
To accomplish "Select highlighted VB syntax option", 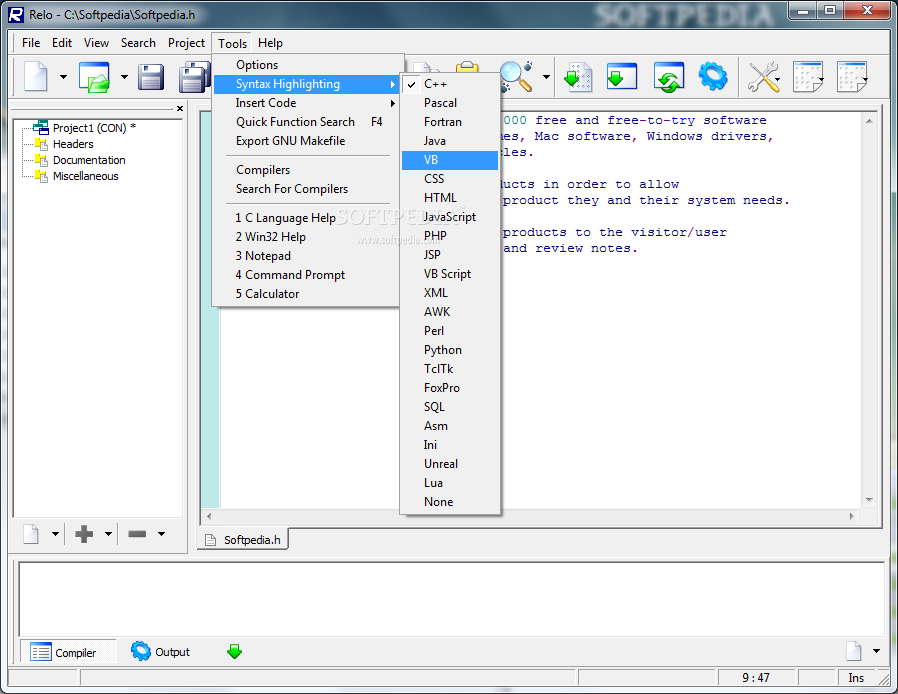I will pos(450,160).
